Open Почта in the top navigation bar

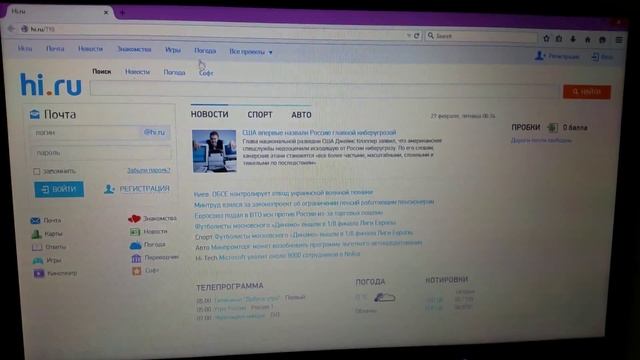[55, 49]
